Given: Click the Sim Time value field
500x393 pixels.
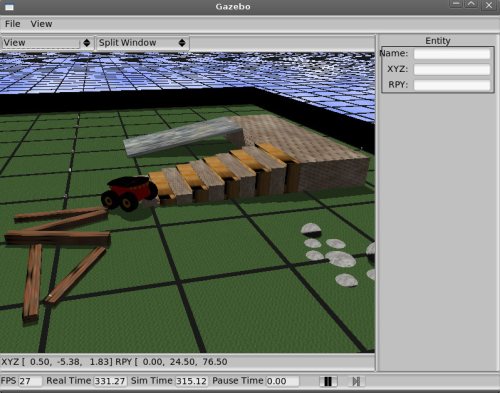Looking at the screenshot, I should pyautogui.click(x=192, y=381).
